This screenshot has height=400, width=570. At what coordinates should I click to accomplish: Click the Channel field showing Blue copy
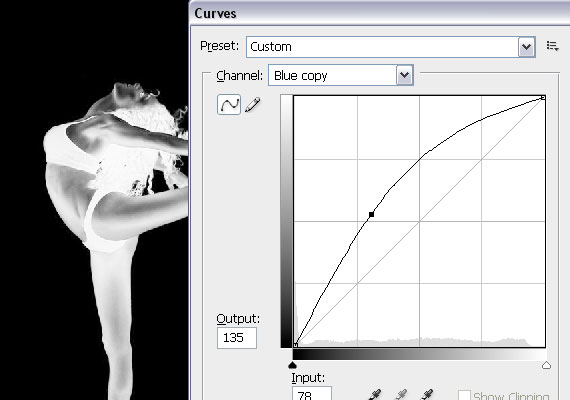click(x=341, y=75)
